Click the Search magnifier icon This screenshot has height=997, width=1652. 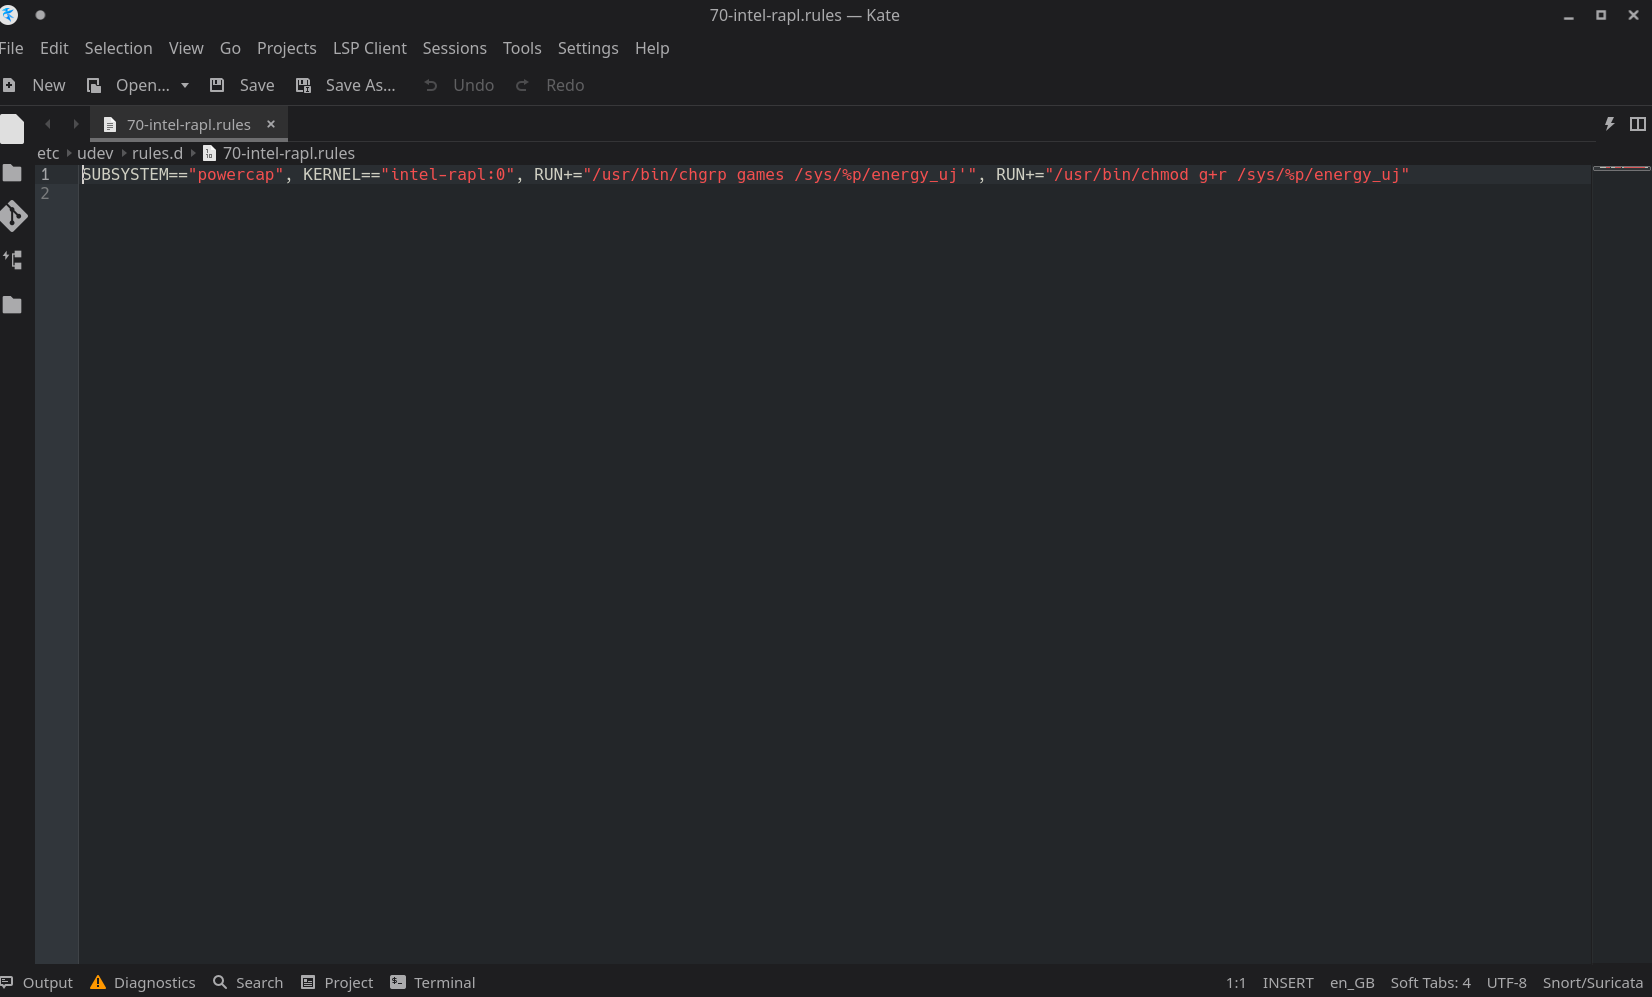click(x=220, y=982)
